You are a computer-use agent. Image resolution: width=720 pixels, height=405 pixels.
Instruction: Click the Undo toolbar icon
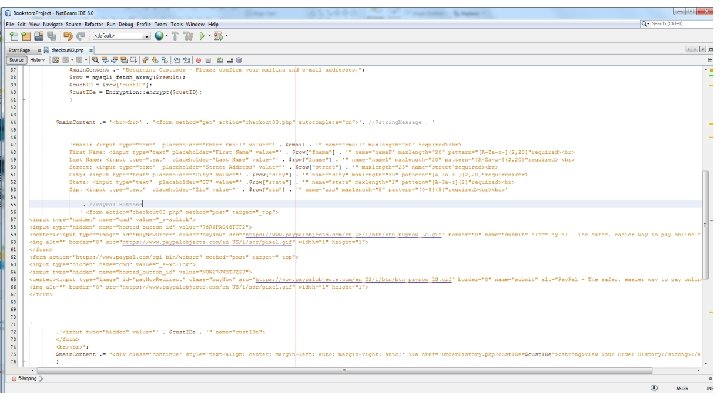68,36
